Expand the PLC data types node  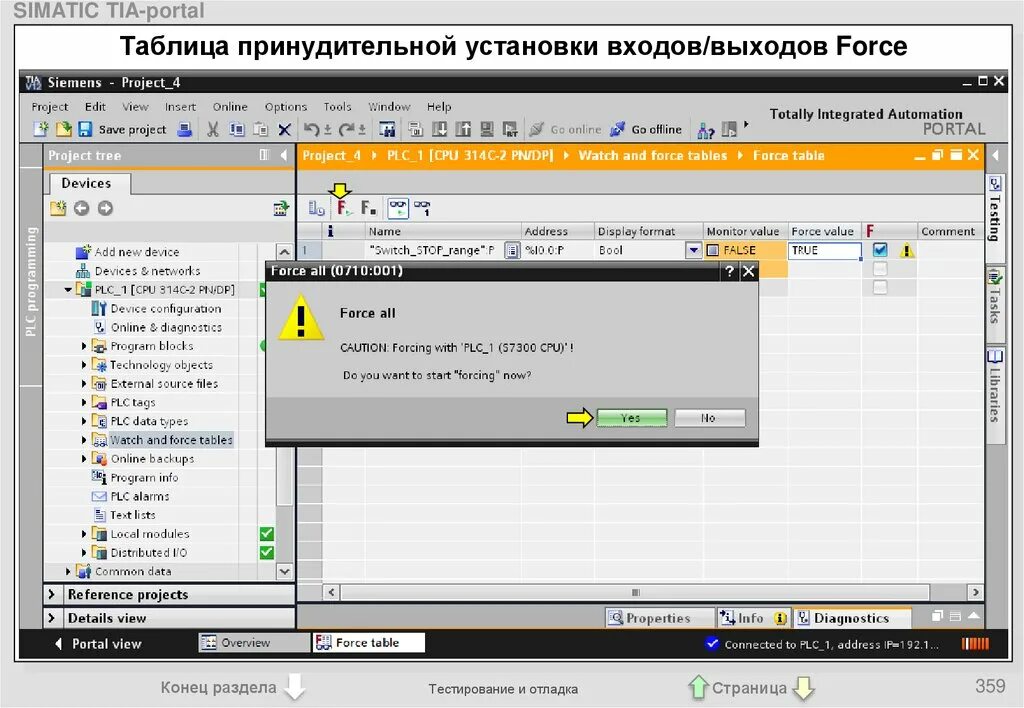(x=84, y=421)
